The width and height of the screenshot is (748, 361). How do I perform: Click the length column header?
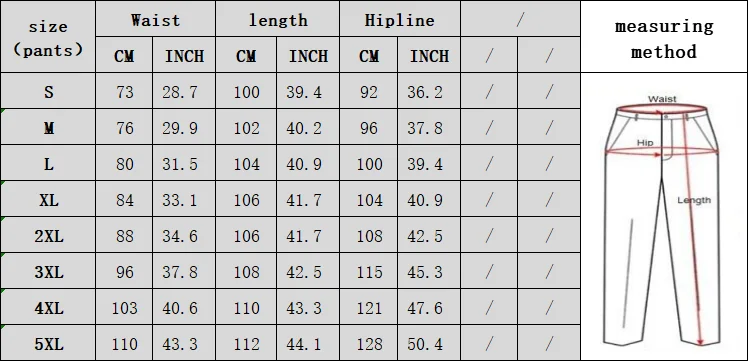[x=278, y=19]
